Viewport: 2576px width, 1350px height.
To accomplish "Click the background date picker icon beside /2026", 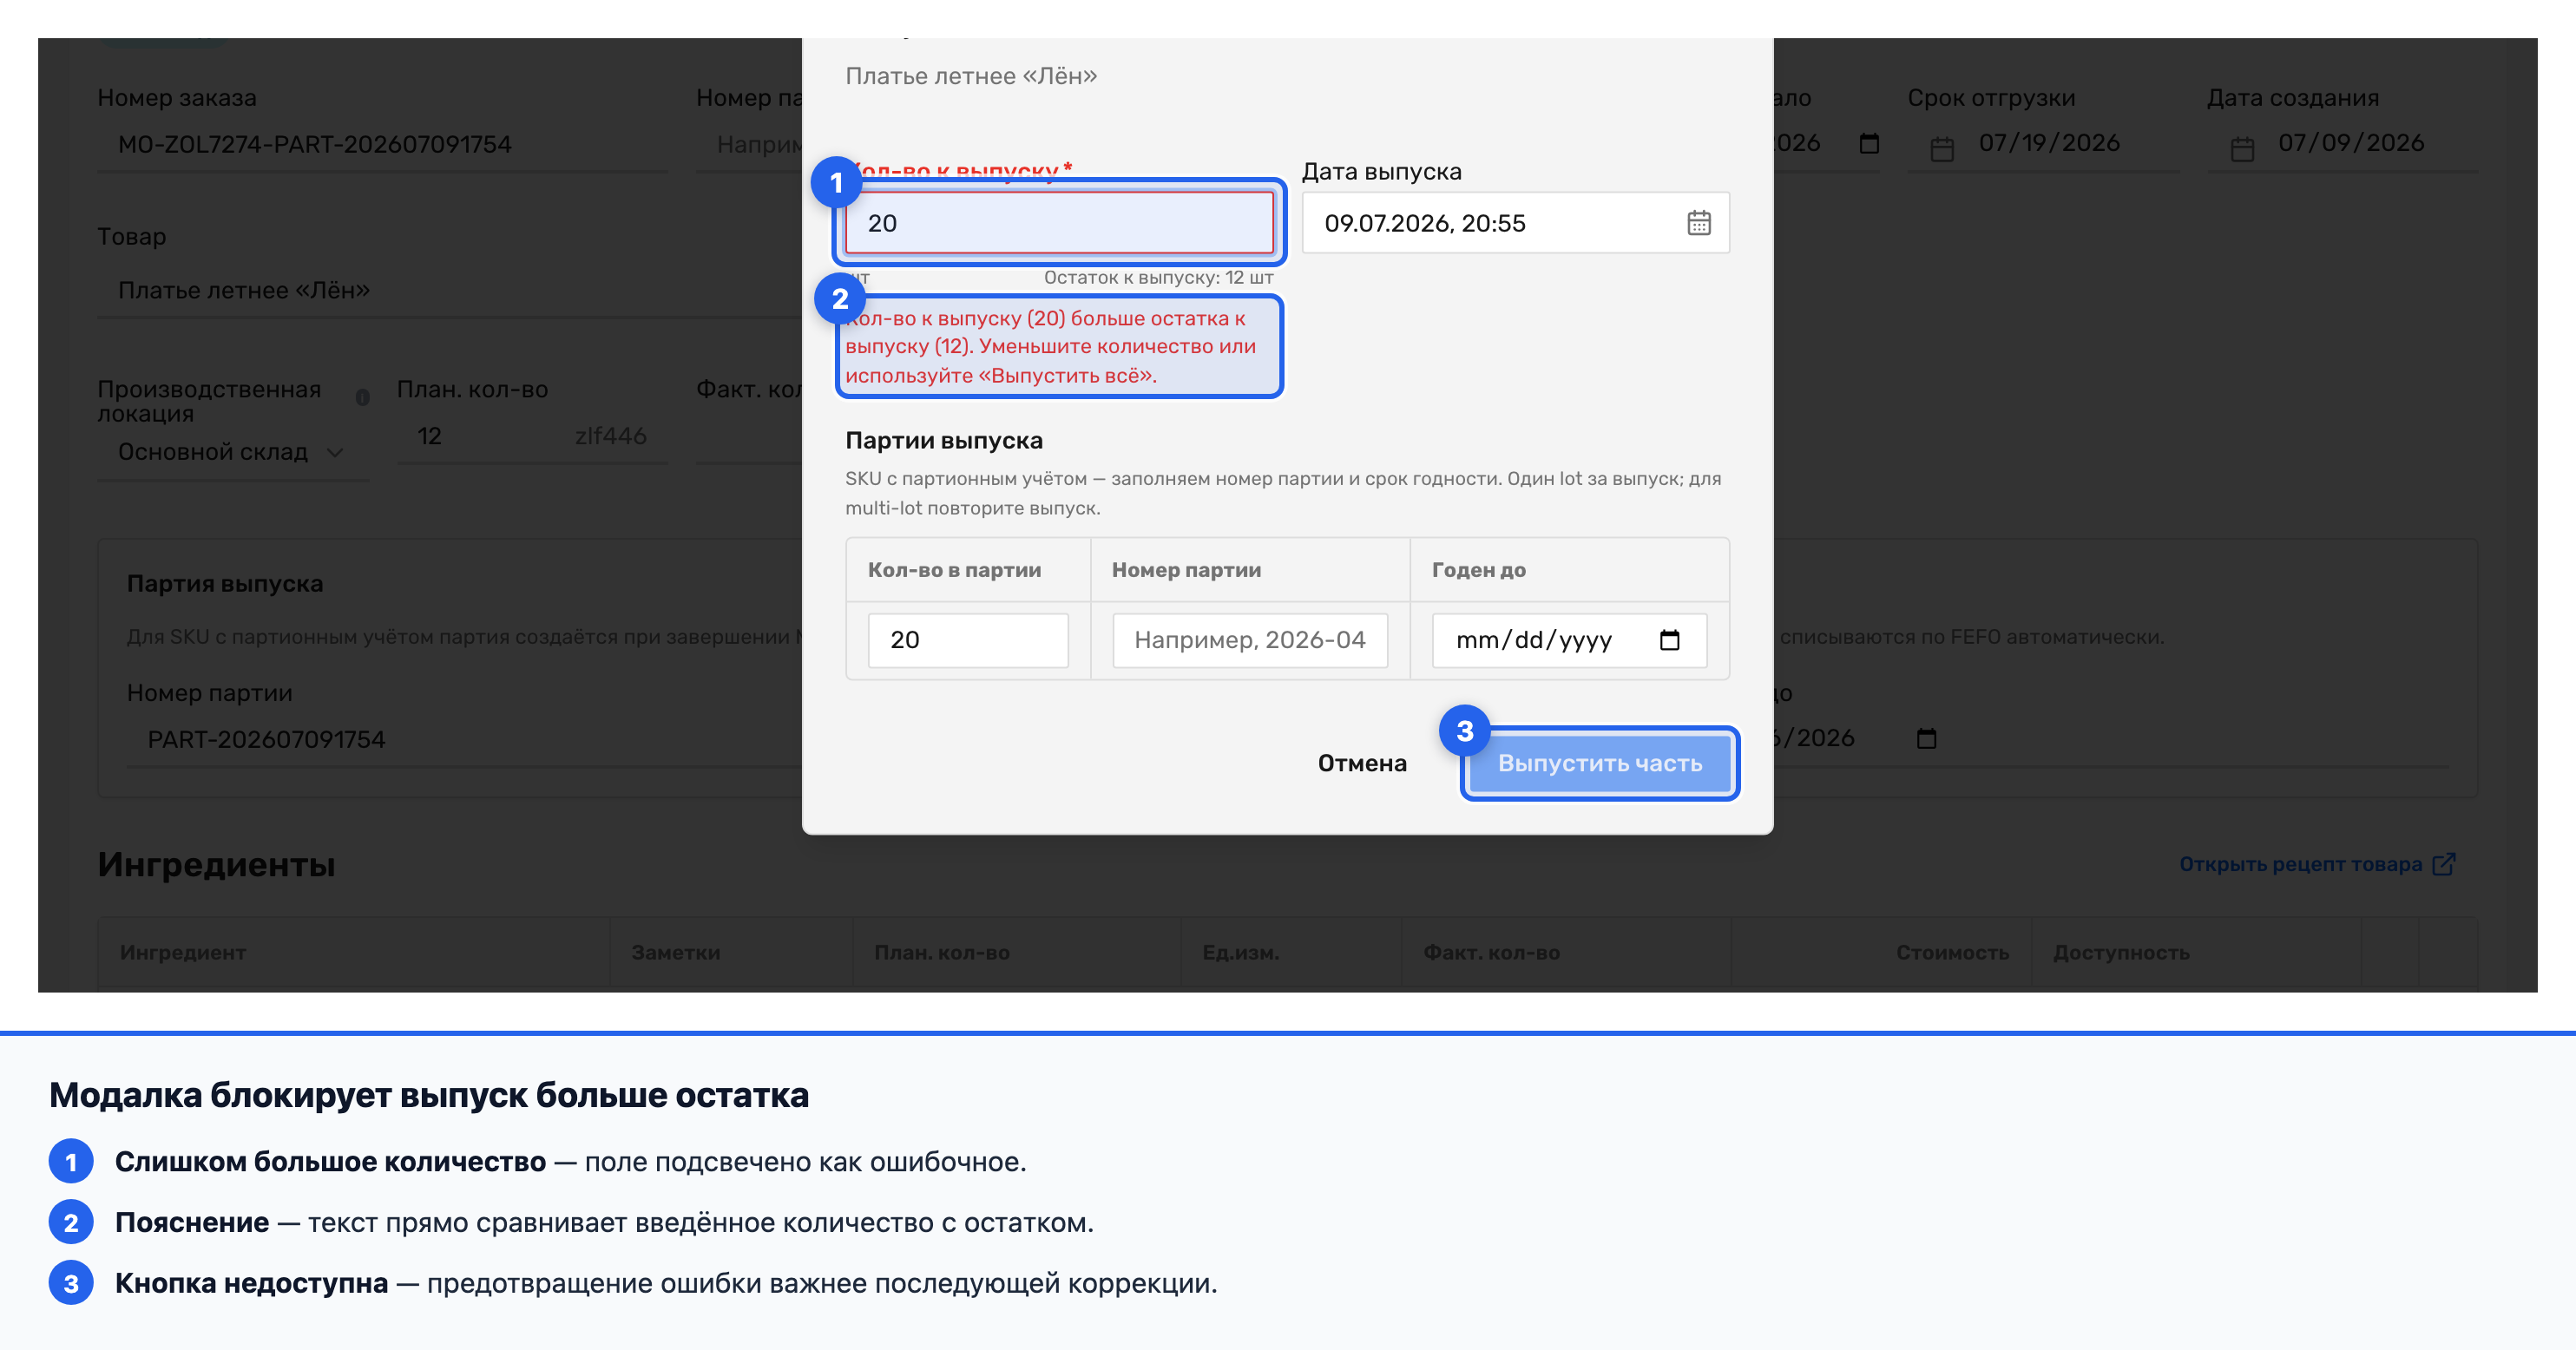I will tap(1925, 738).
